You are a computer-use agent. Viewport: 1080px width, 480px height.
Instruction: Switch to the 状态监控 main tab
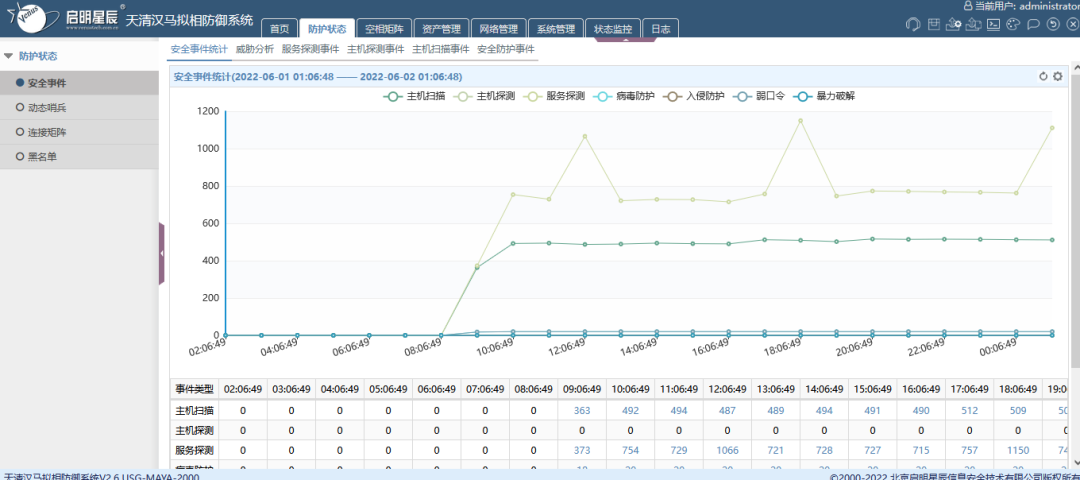pyautogui.click(x=612, y=29)
